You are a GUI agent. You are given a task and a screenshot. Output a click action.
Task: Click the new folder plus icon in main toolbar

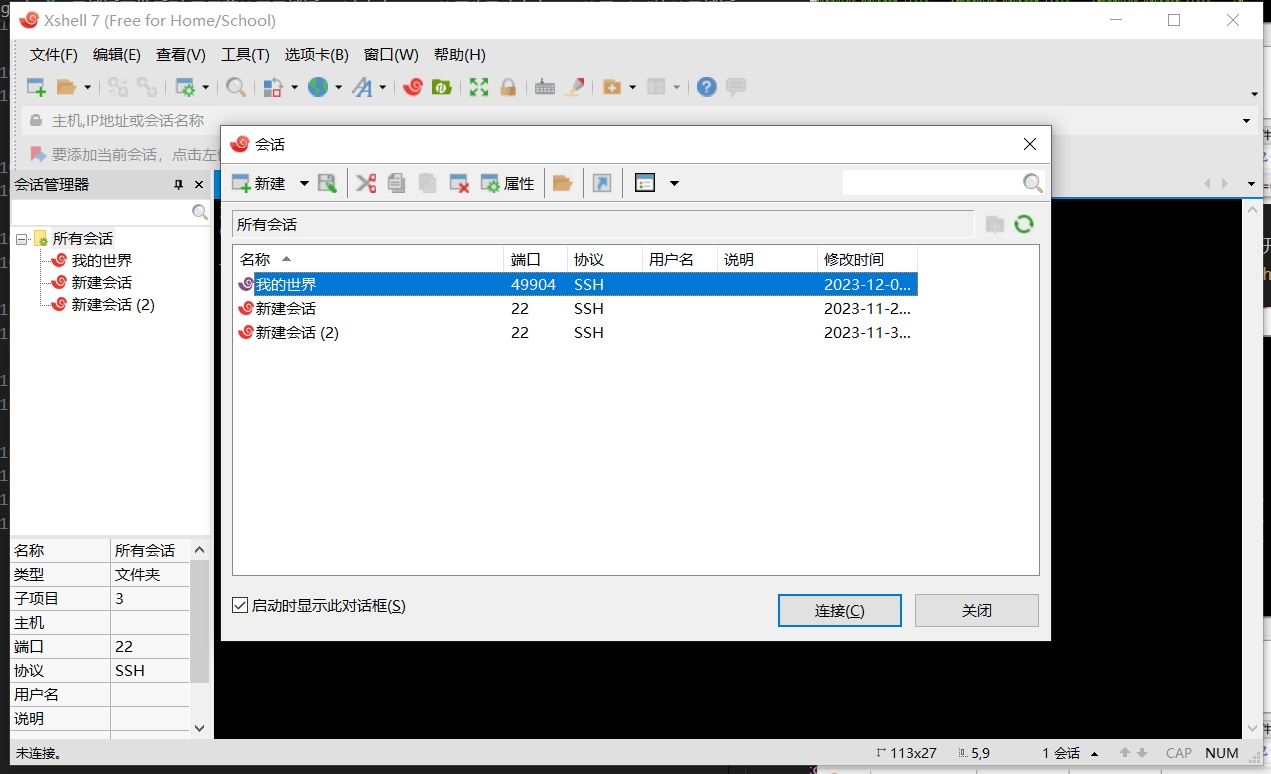point(612,87)
